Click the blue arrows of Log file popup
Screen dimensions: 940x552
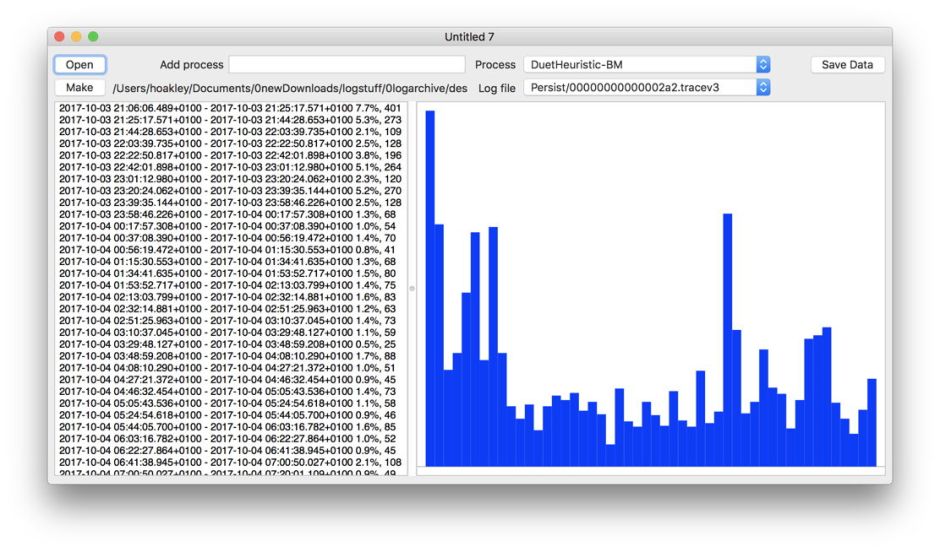coord(764,88)
